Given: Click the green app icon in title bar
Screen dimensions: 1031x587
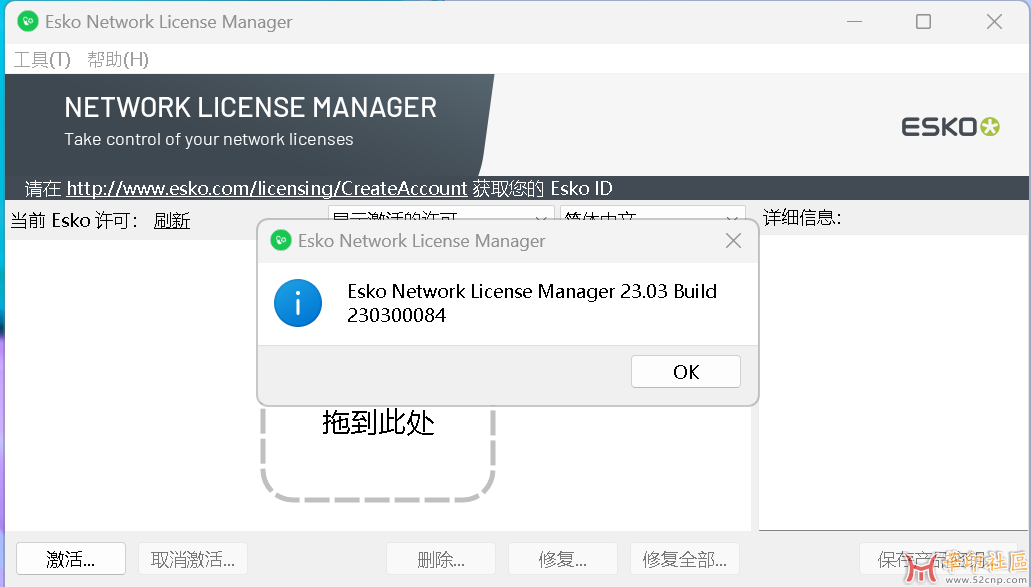Looking at the screenshot, I should pyautogui.click(x=28, y=22).
